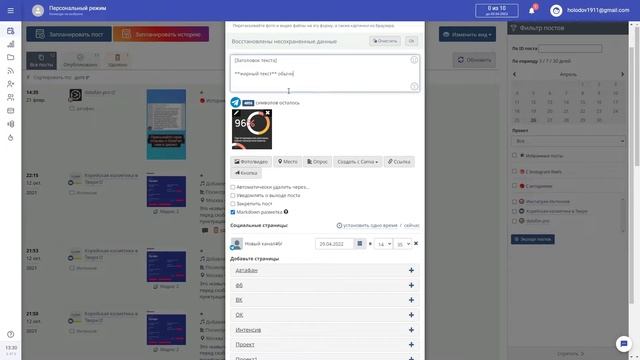Open the hour dropdown showing 14
Viewport: 640px width, 360px height.
click(x=383, y=244)
